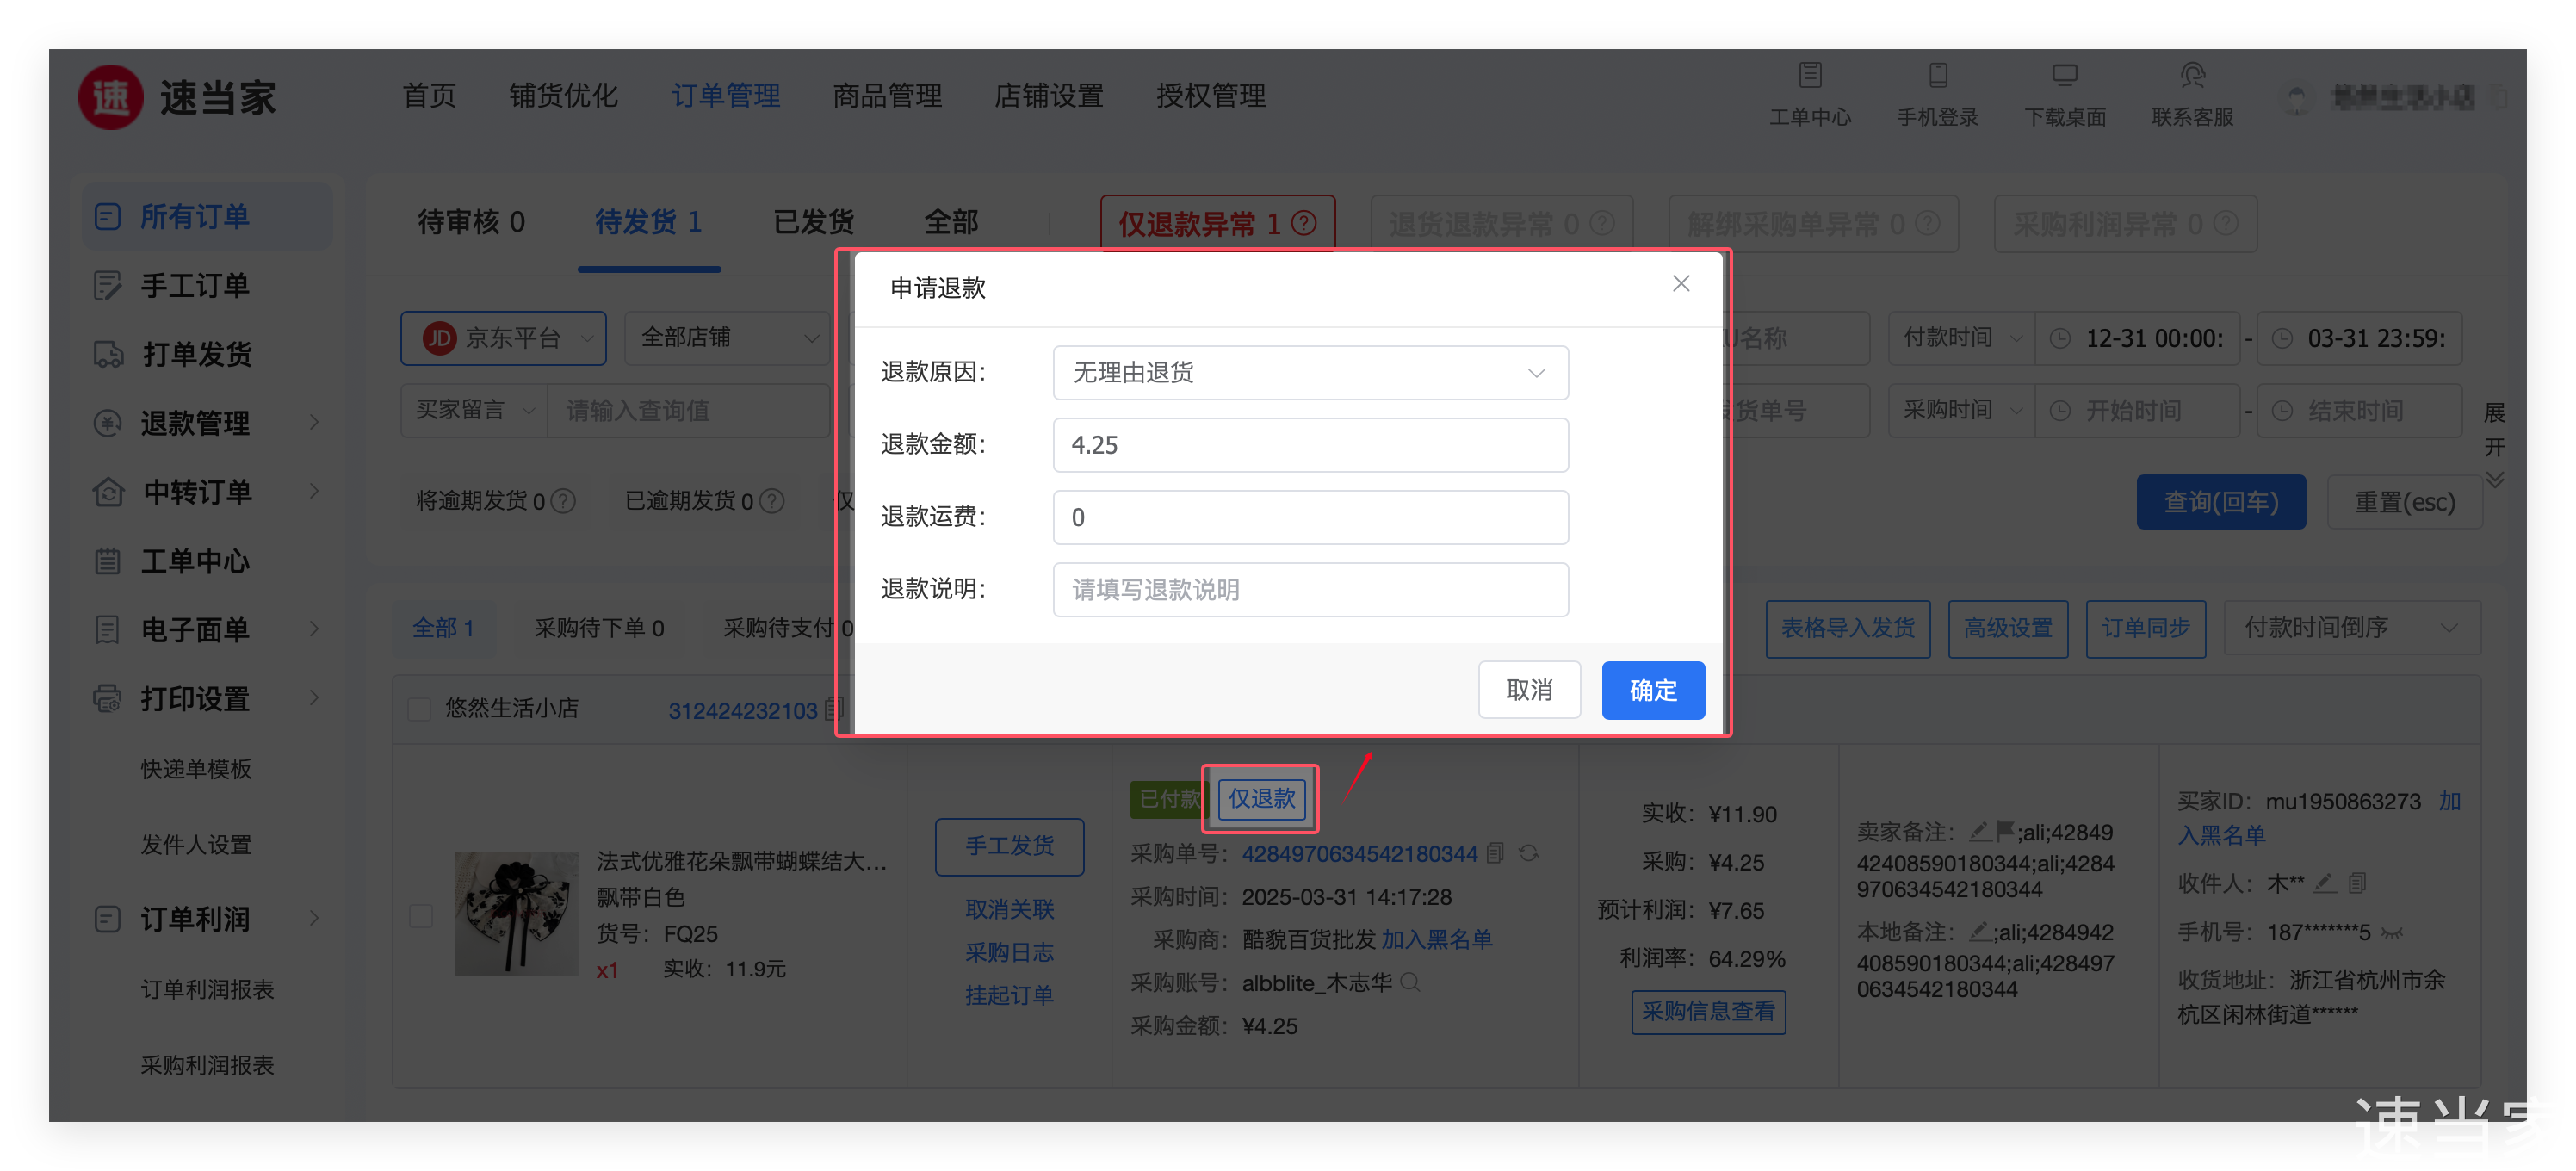The height and width of the screenshot is (1171, 2576).
Task: Open the 退款原因 dropdown showing 无理由退货
Action: click(1309, 372)
